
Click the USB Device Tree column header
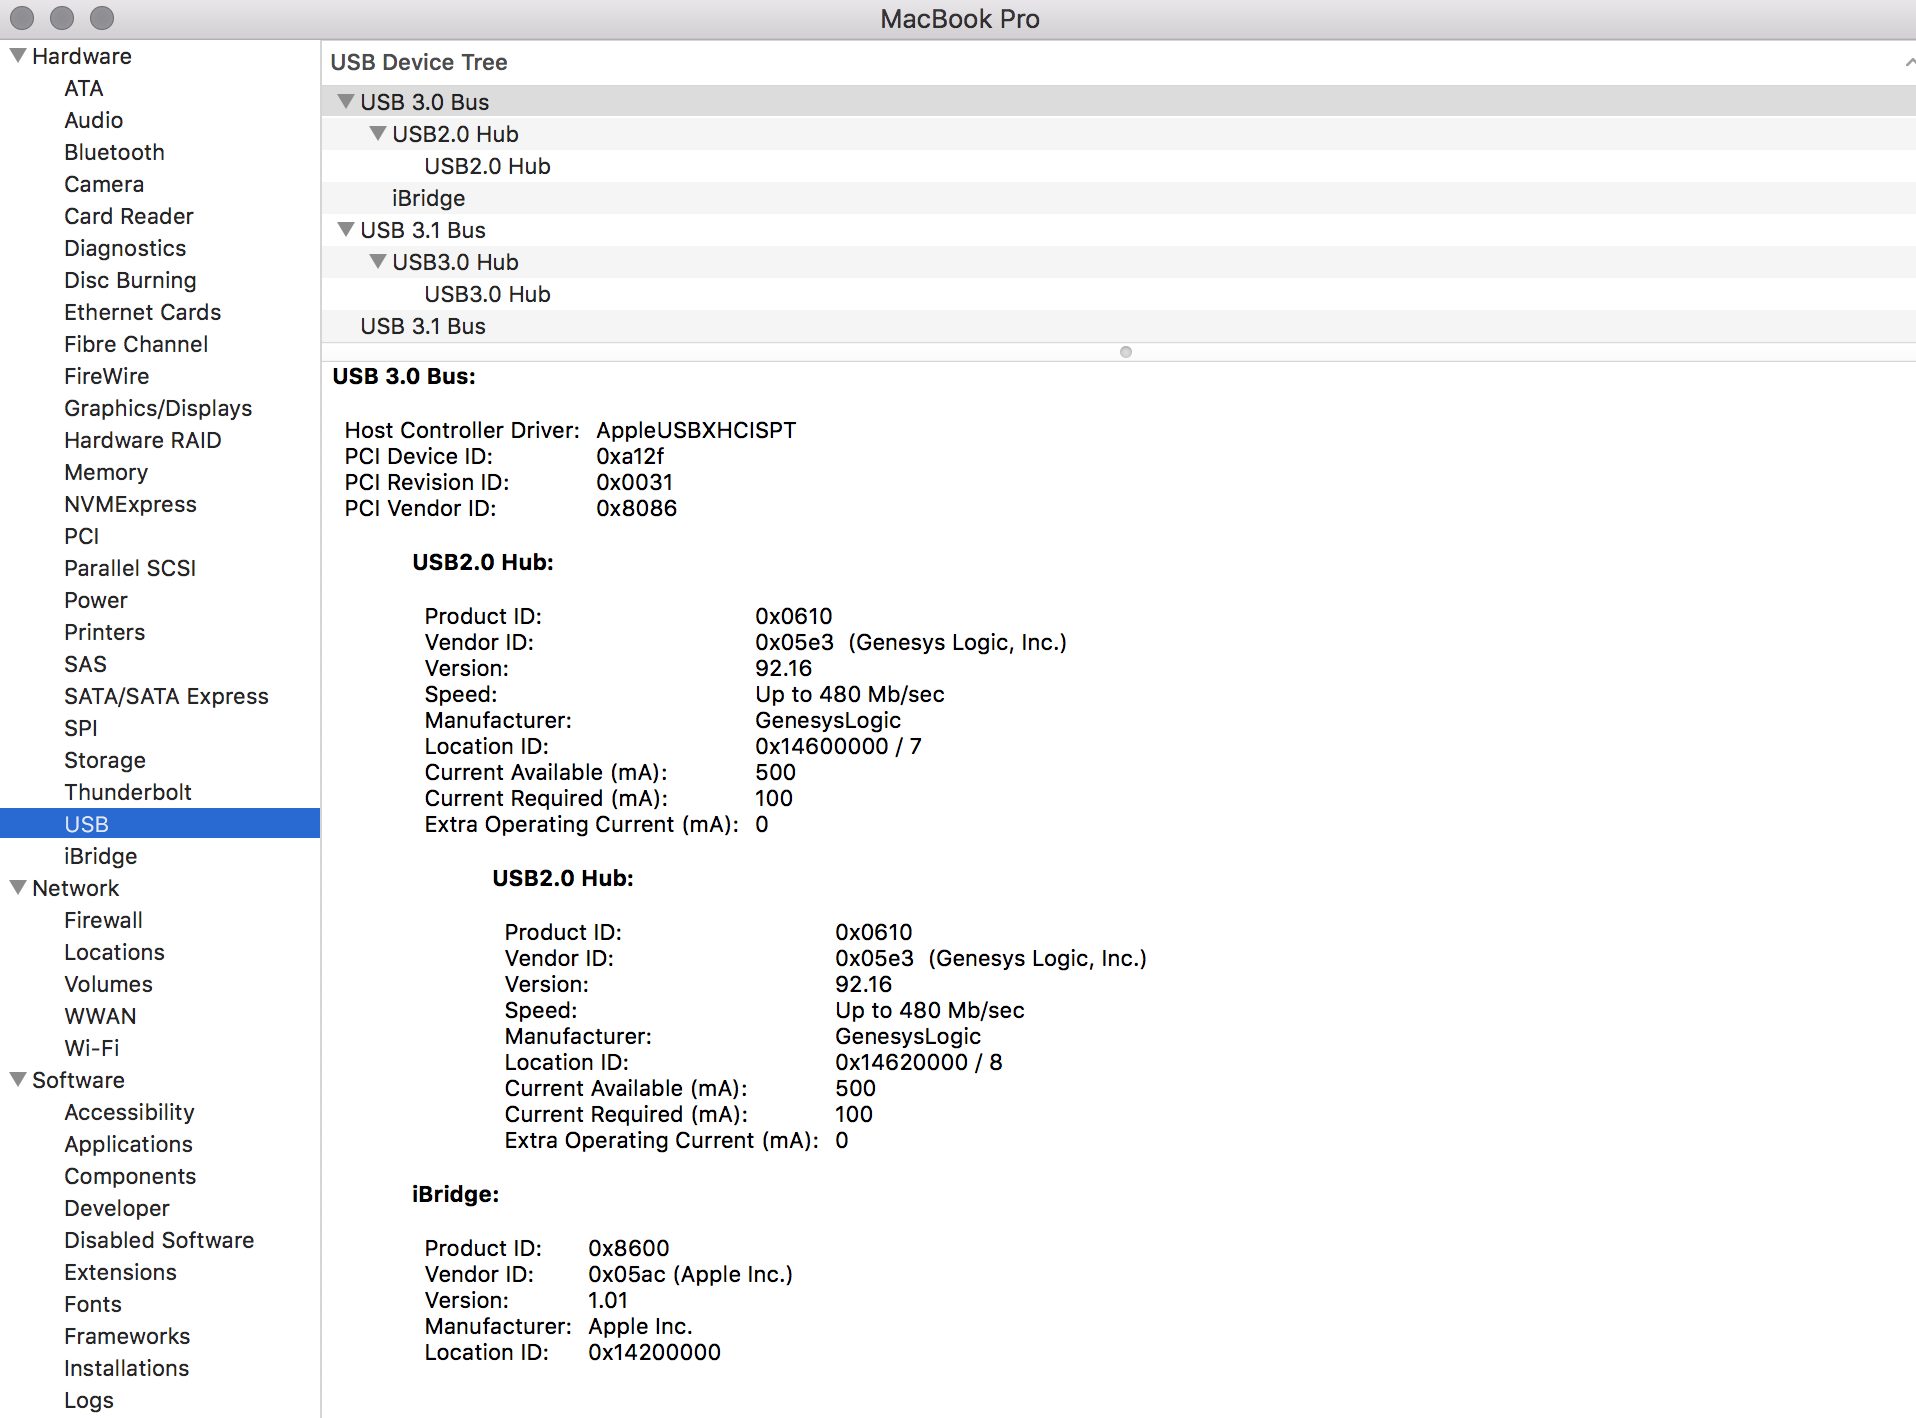pyautogui.click(x=1118, y=62)
